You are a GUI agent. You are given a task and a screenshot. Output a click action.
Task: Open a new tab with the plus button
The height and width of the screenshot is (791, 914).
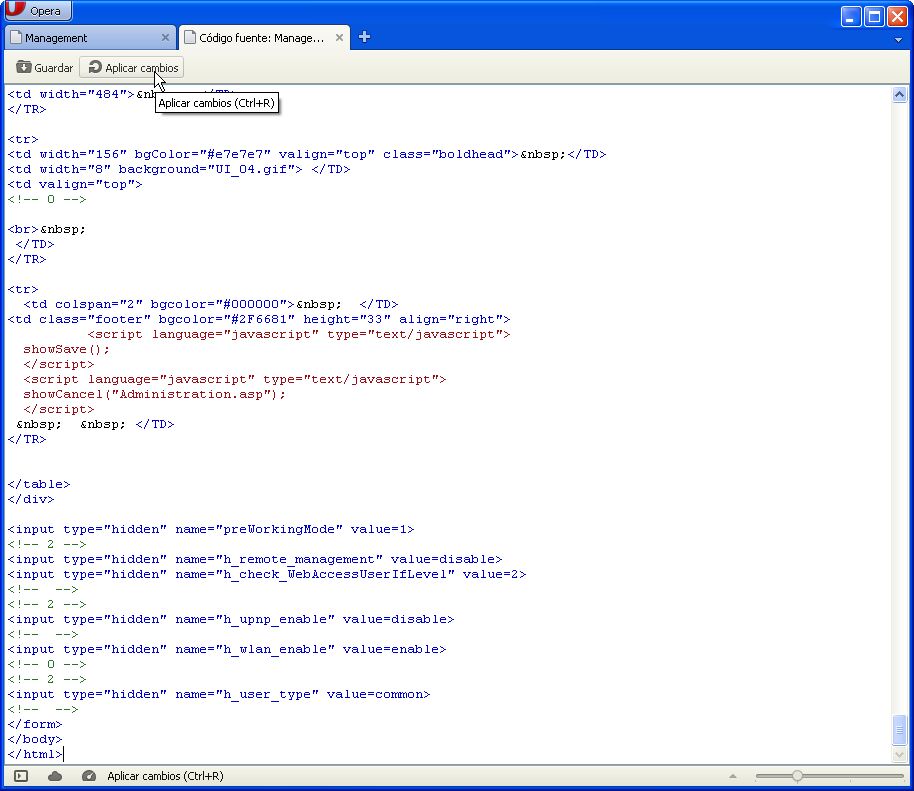pos(364,37)
